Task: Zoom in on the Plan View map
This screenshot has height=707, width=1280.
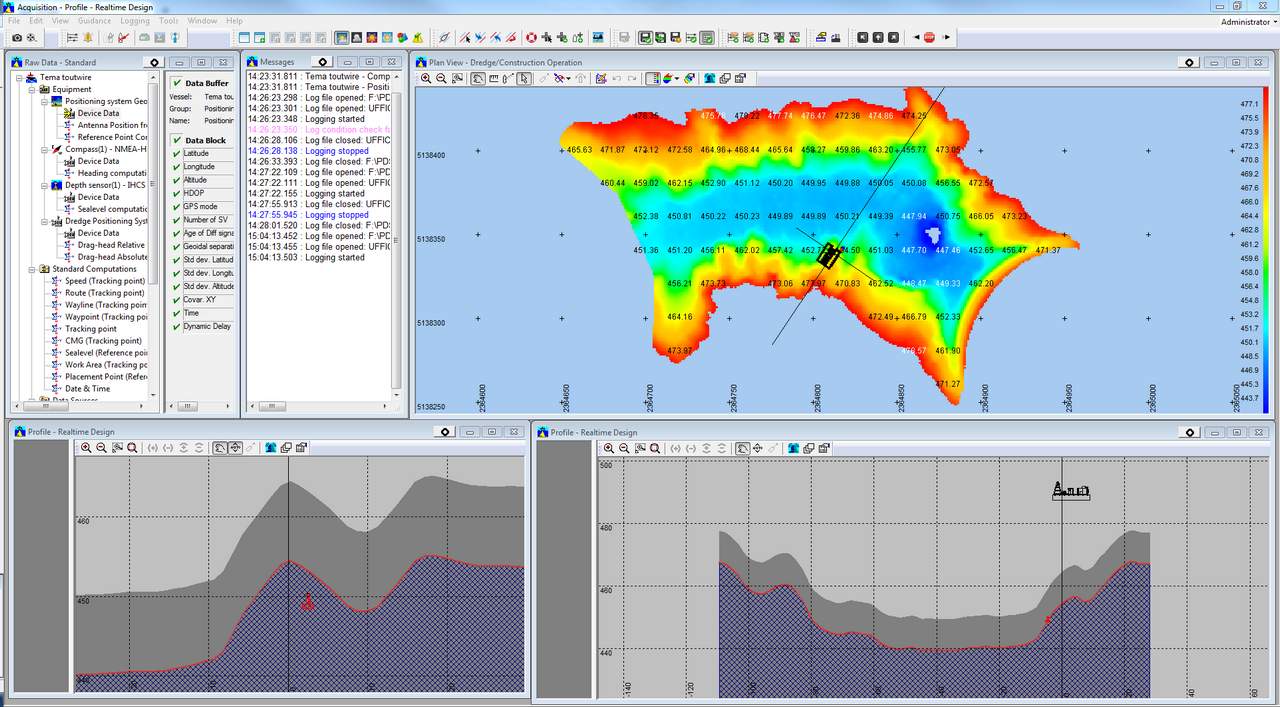Action: (x=426, y=78)
